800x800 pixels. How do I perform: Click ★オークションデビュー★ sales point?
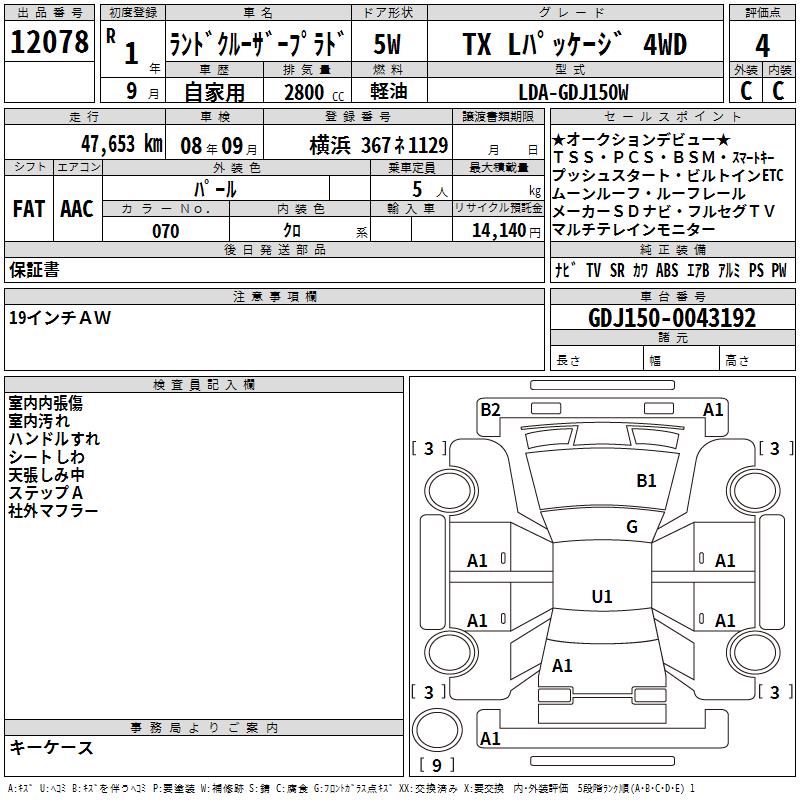[x=641, y=139]
